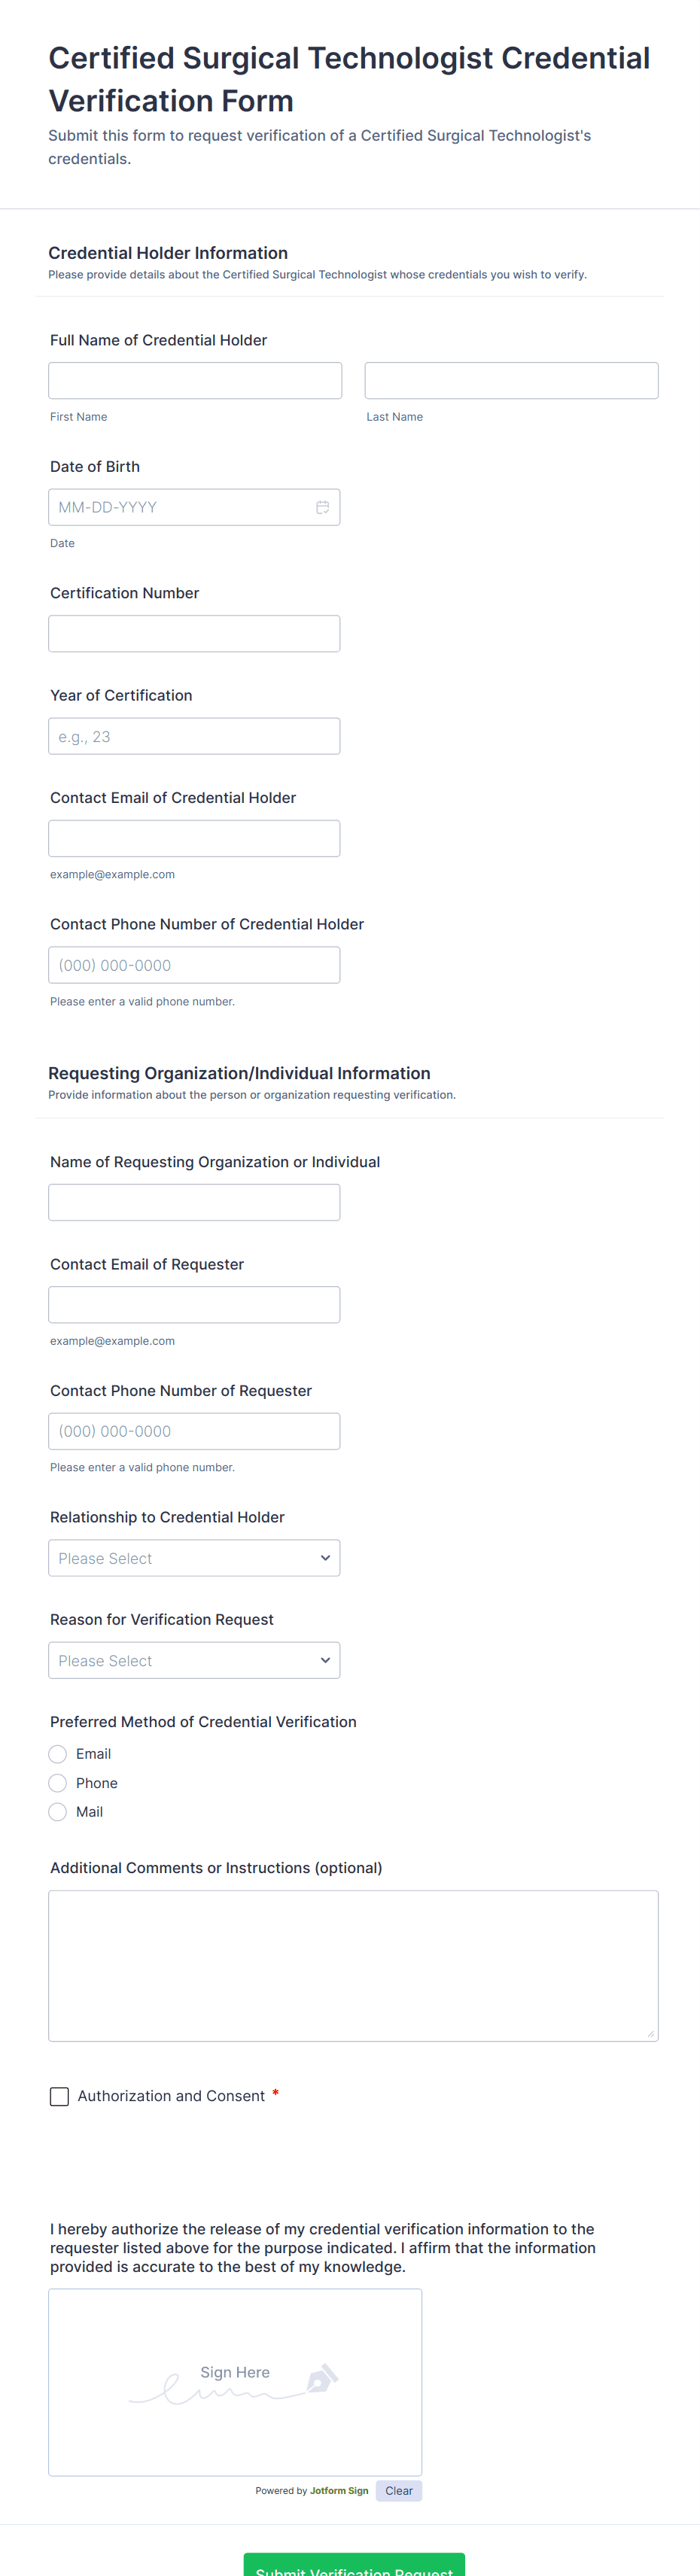This screenshot has height=2576, width=700.
Task: Click the Certification Number field
Action: click(x=194, y=634)
